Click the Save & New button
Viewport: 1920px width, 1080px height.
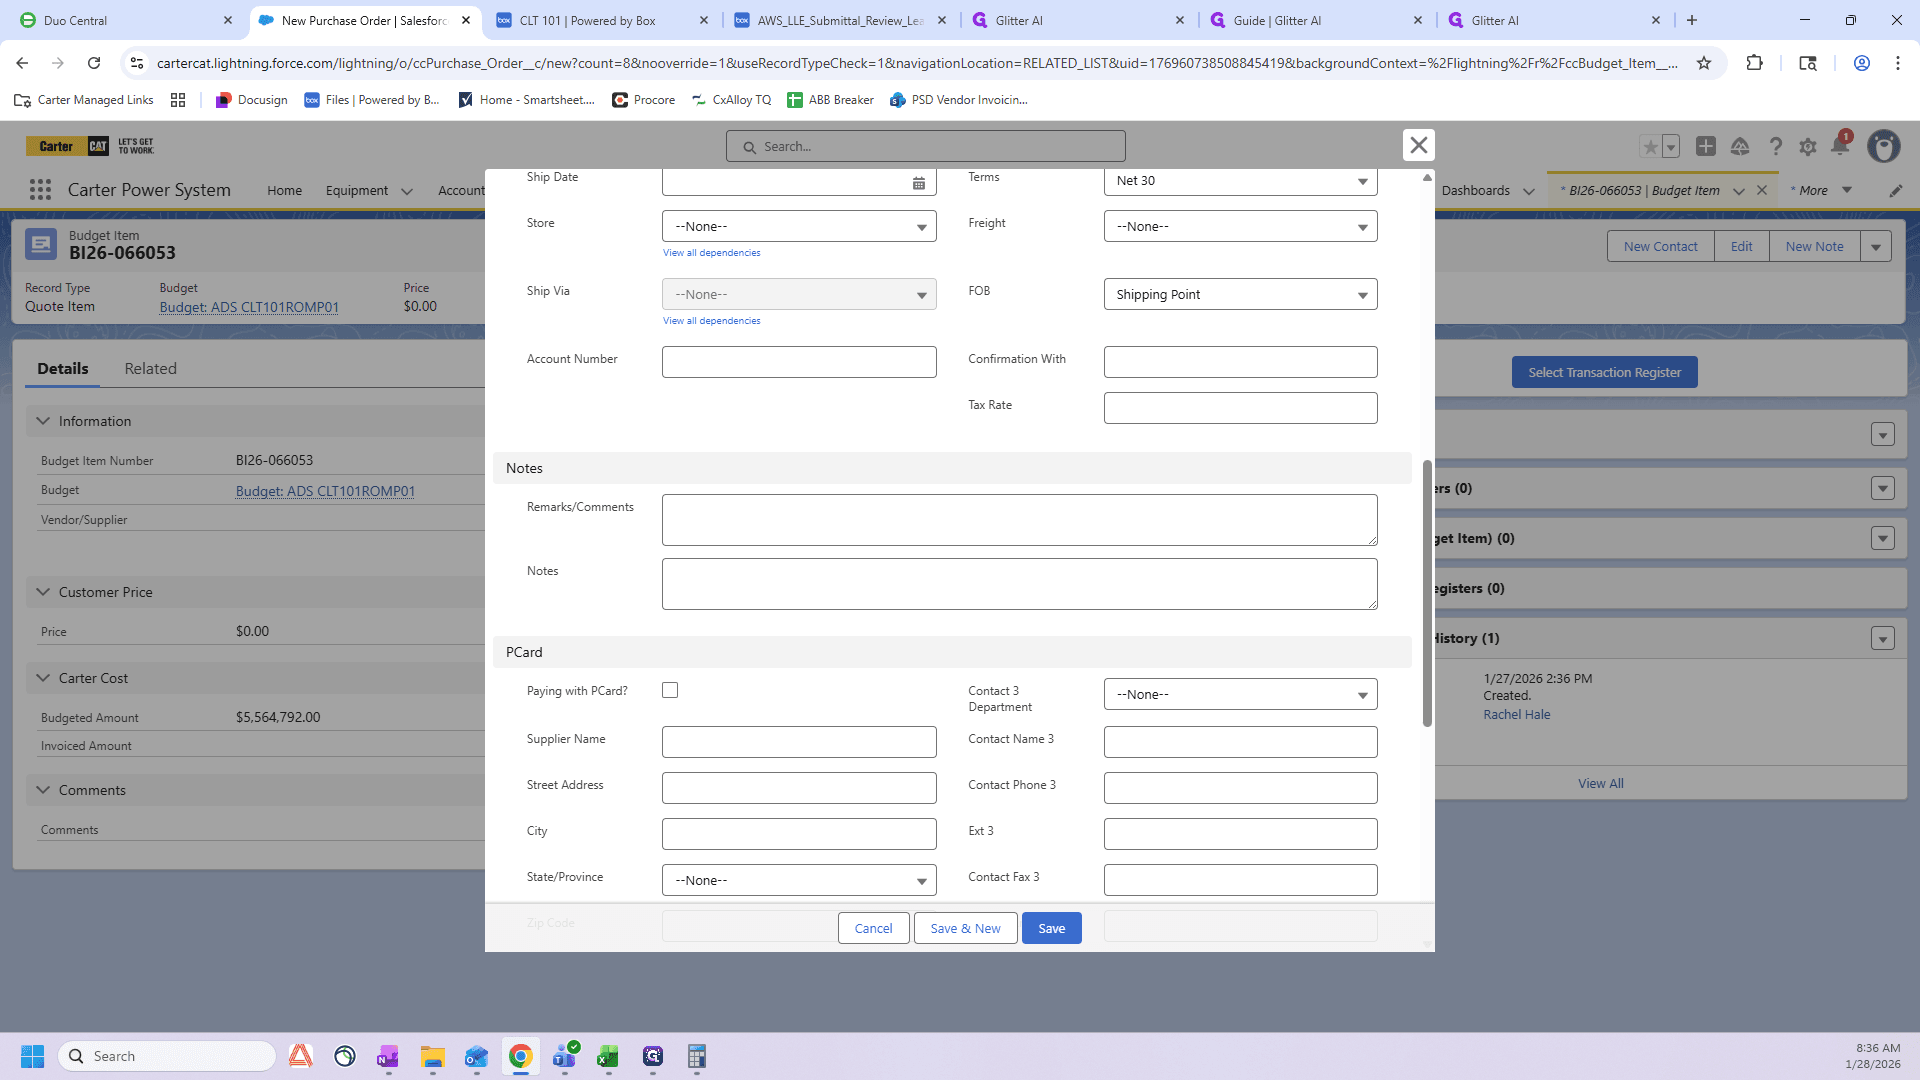click(x=965, y=928)
